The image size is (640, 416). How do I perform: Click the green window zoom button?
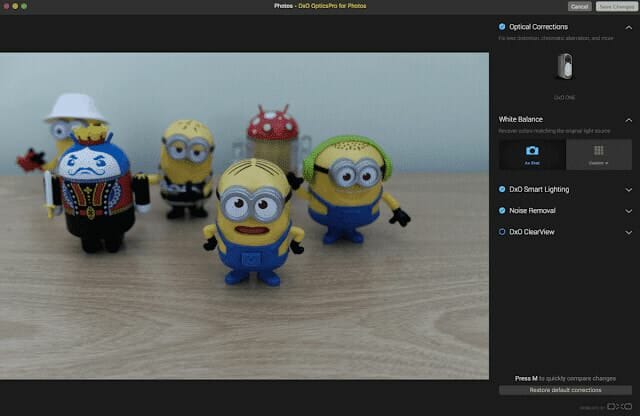click(24, 6)
